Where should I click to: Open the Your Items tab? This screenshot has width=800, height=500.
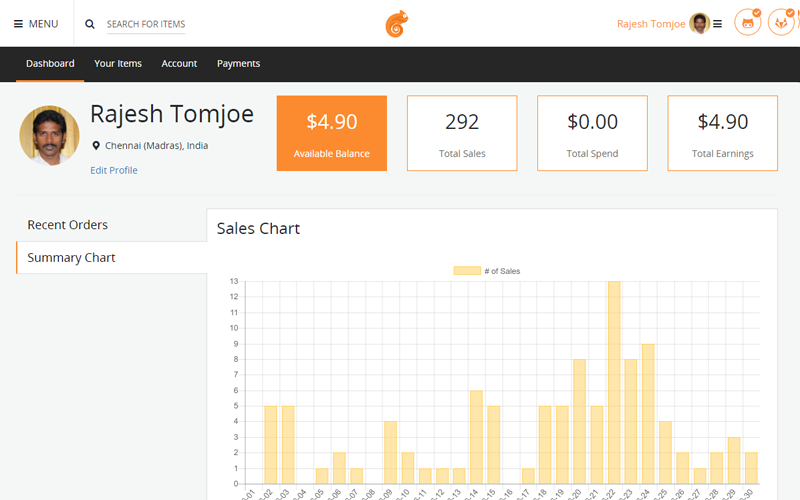pyautogui.click(x=118, y=64)
